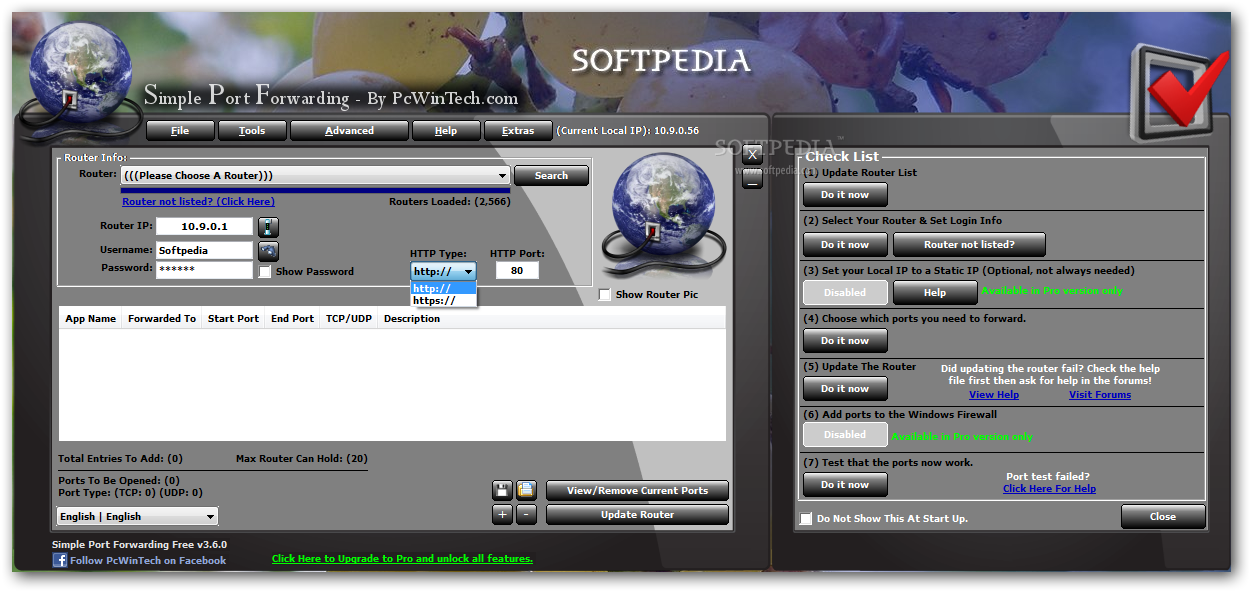Screen dimensions: 1251x592
Task: Open the Help menu
Action: pos(446,131)
